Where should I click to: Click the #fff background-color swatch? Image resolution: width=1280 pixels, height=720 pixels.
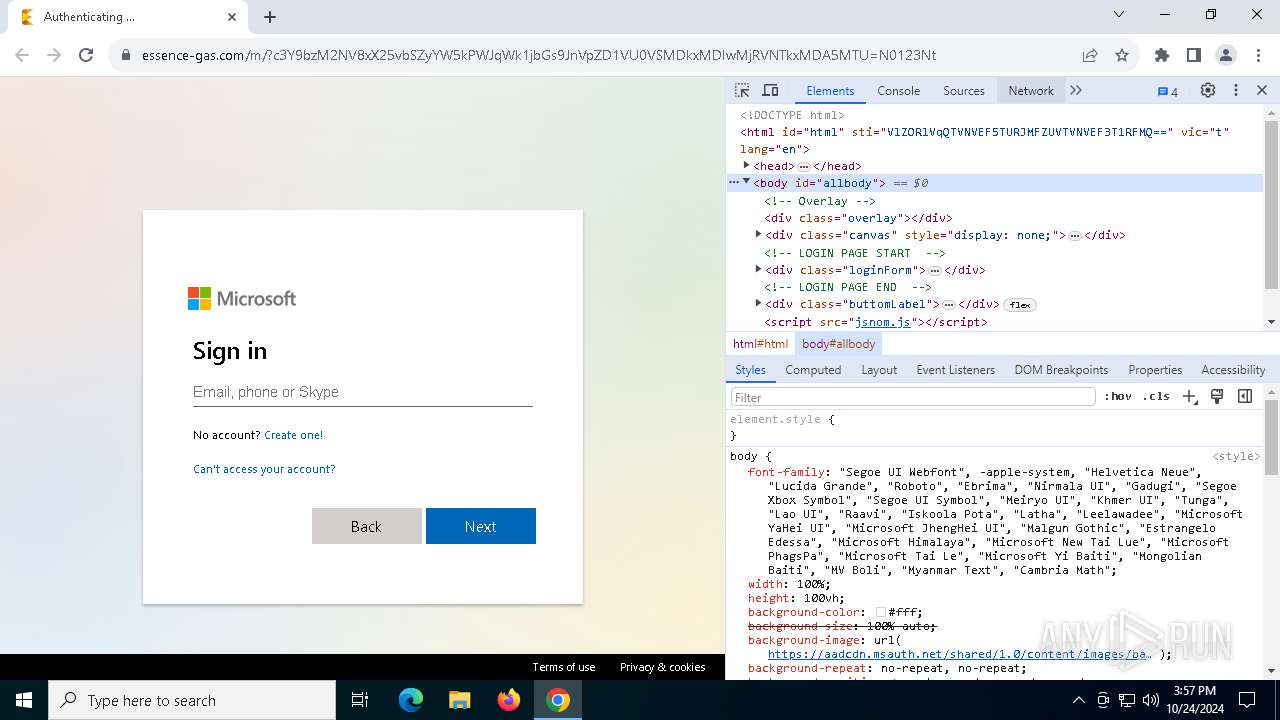tap(881, 612)
